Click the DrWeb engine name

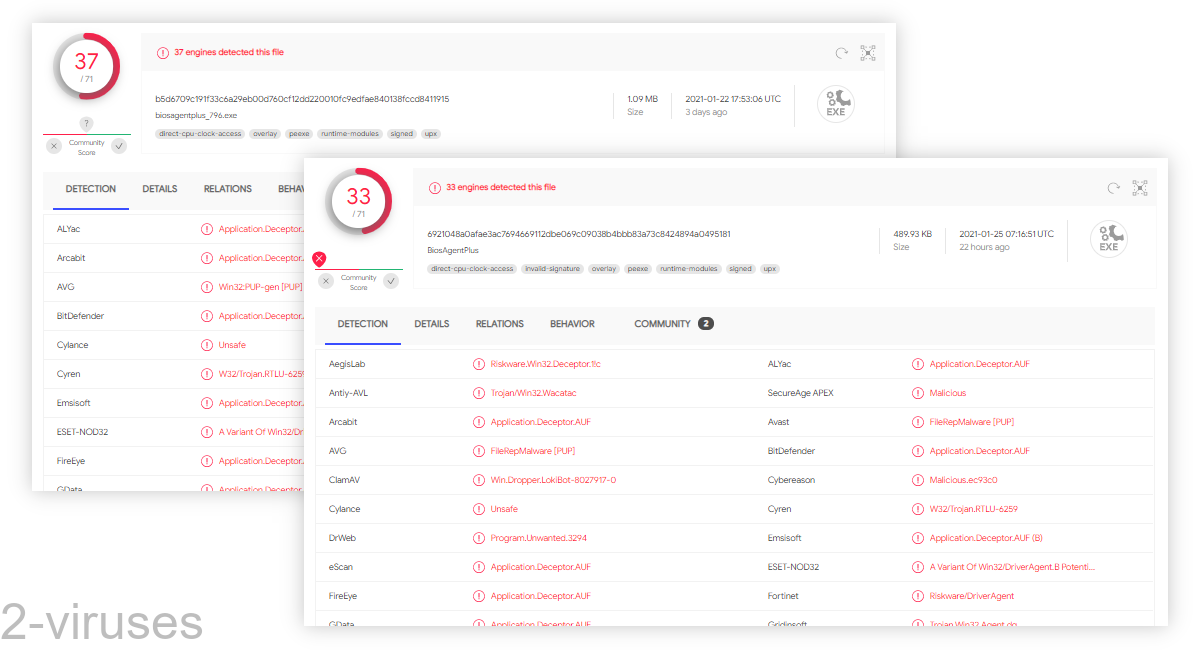[343, 538]
